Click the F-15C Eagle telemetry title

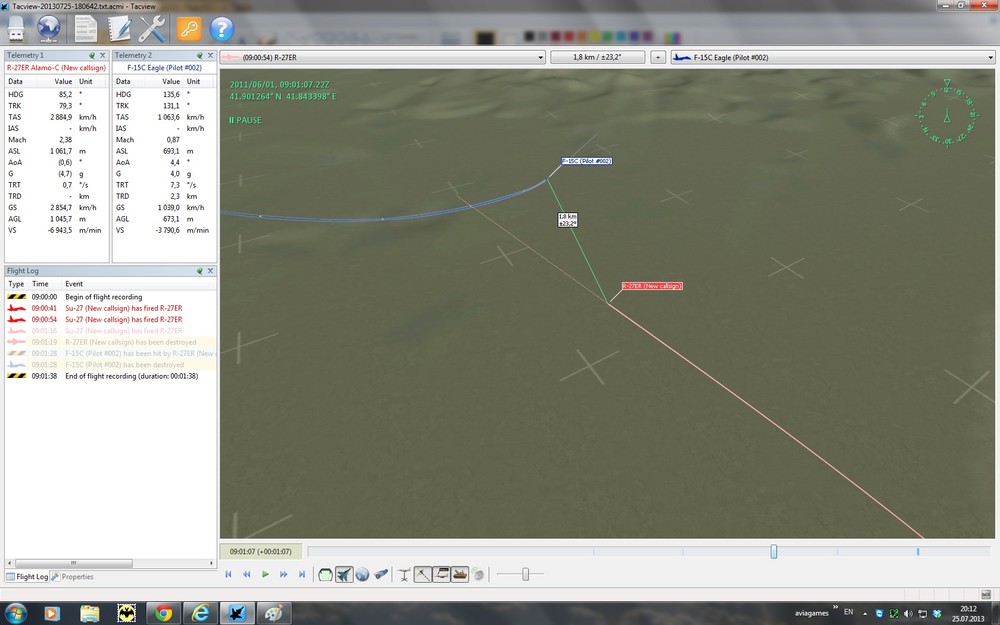[x=164, y=68]
